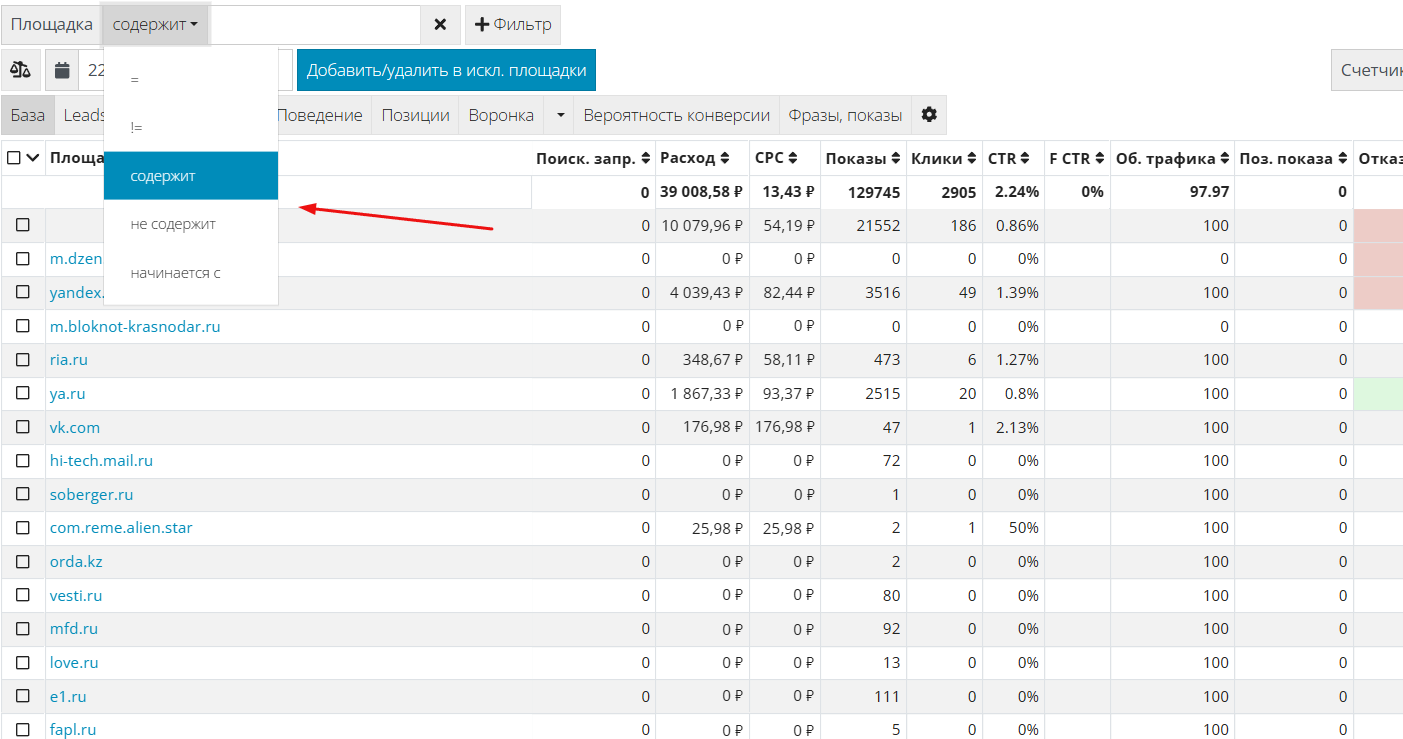Toggle the select-all checkbox in header
Image resolution: width=1403 pixels, height=739 pixels.
tap(14, 158)
